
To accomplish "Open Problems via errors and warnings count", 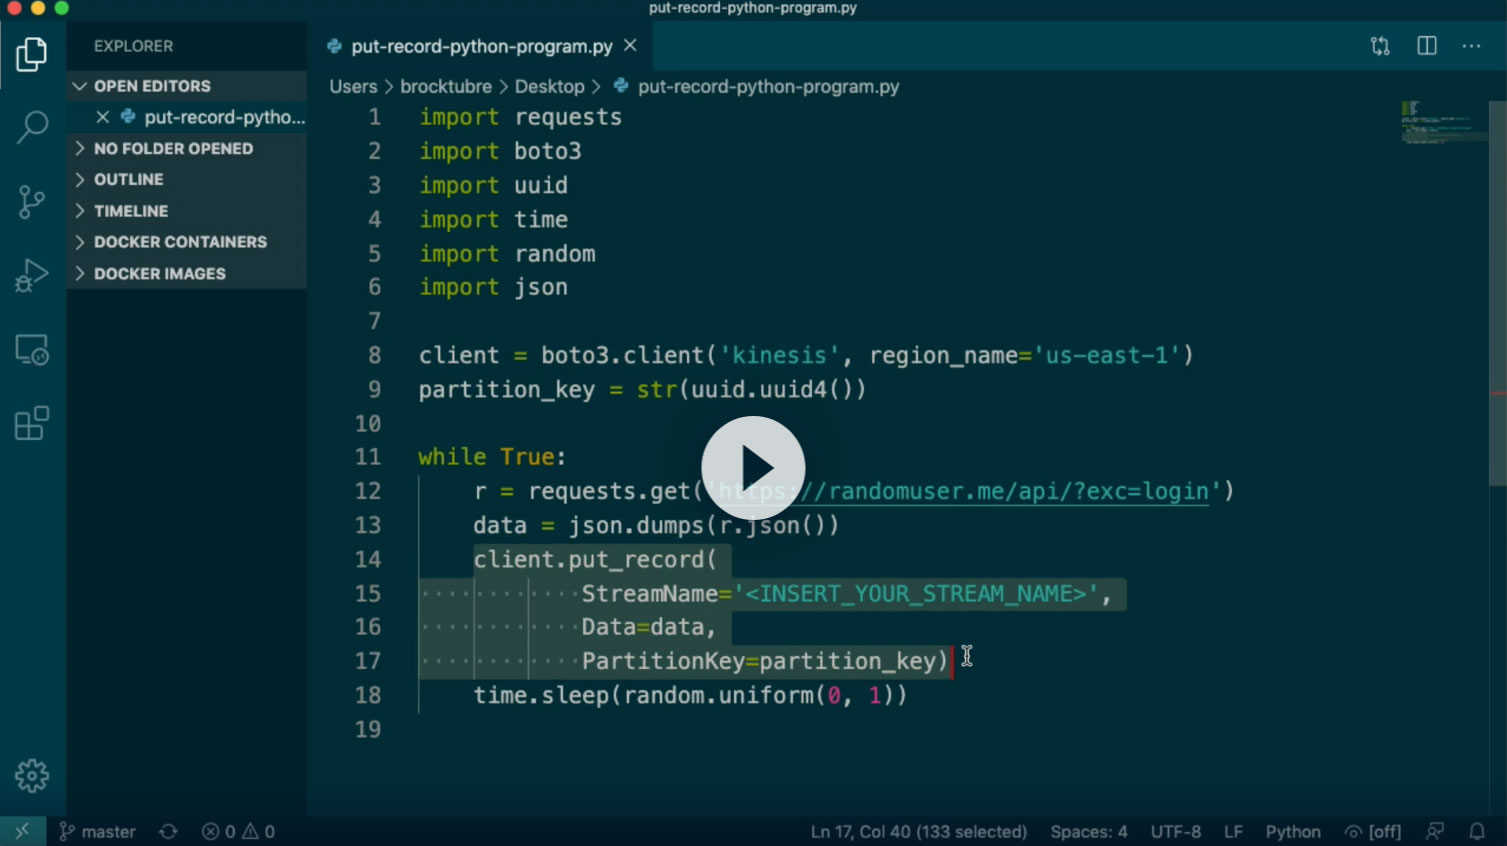I will click(x=238, y=831).
